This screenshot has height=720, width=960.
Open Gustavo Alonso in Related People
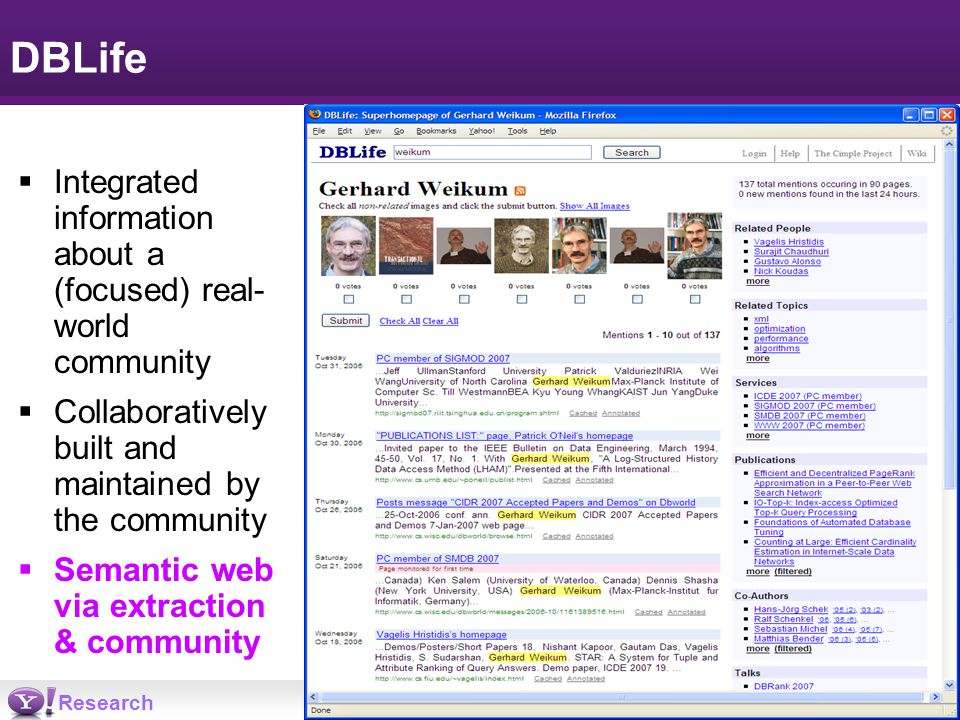pyautogui.click(x=787, y=261)
